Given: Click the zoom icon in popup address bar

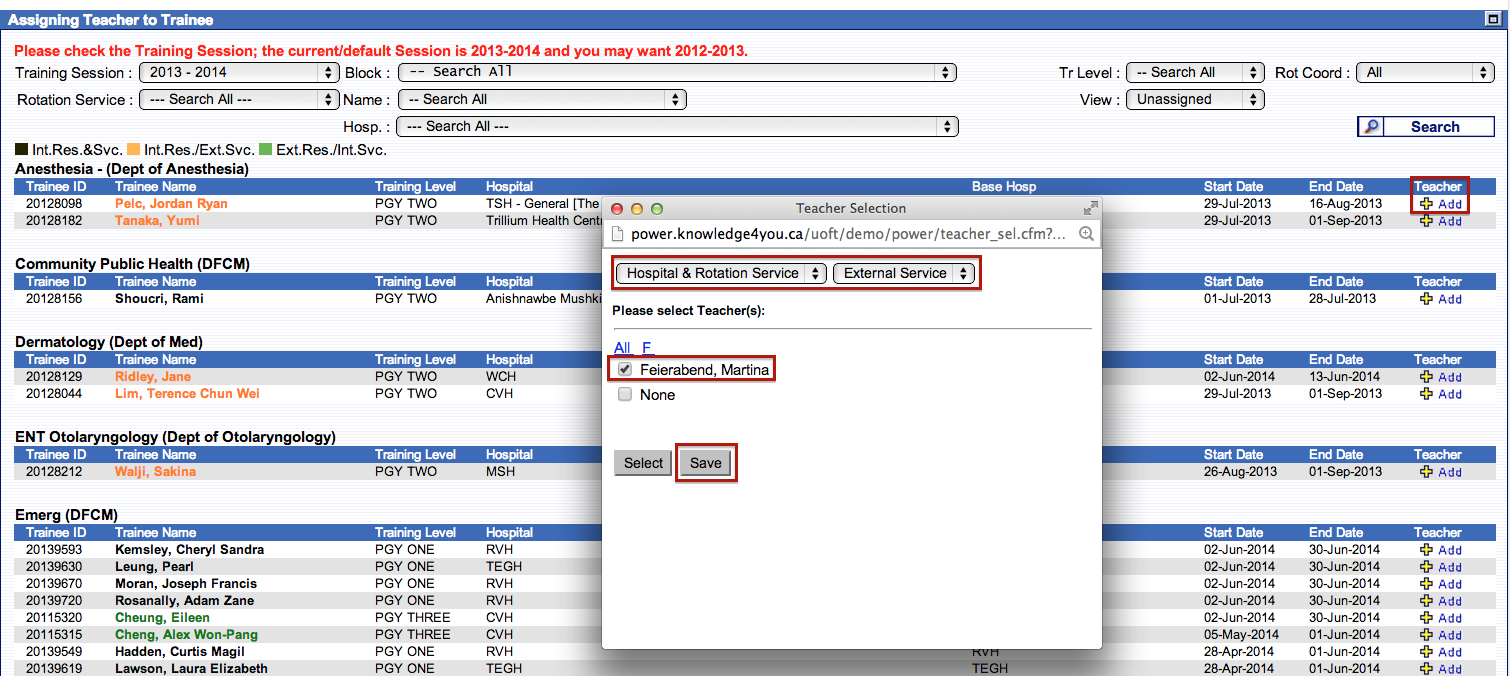Looking at the screenshot, I should pos(1085,233).
